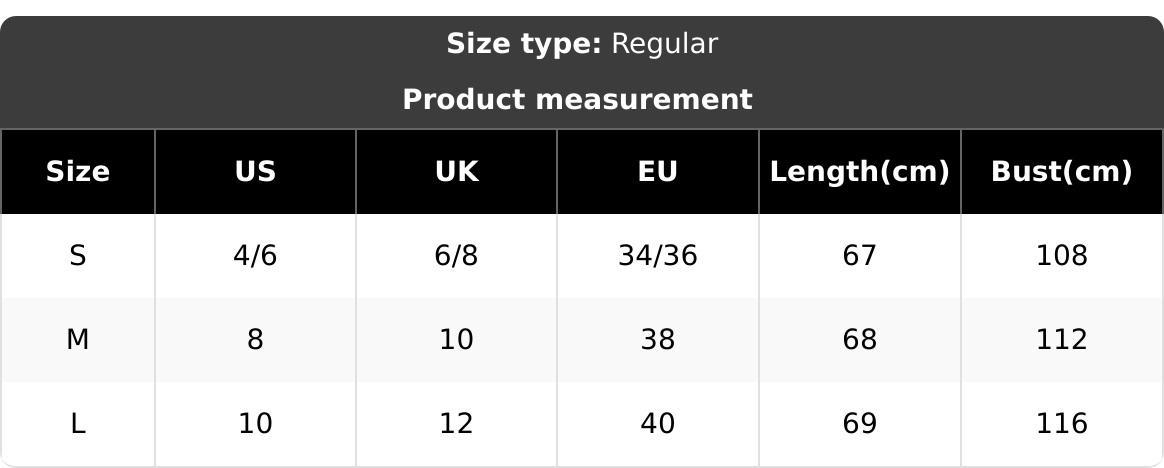
Task: Click the 112 bust measurement cell
Action: coord(1061,340)
